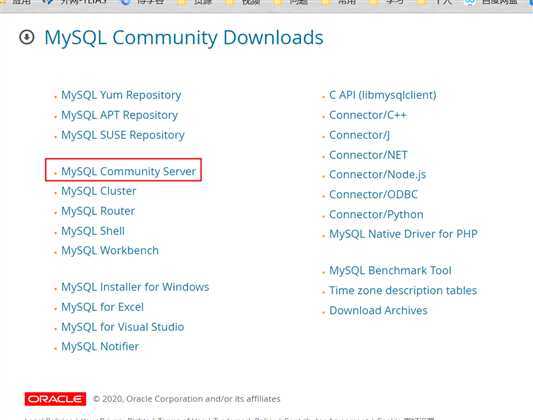The width and height of the screenshot is (533, 420).
Task: Open the MySQL SUSE Repository link
Action: (123, 135)
